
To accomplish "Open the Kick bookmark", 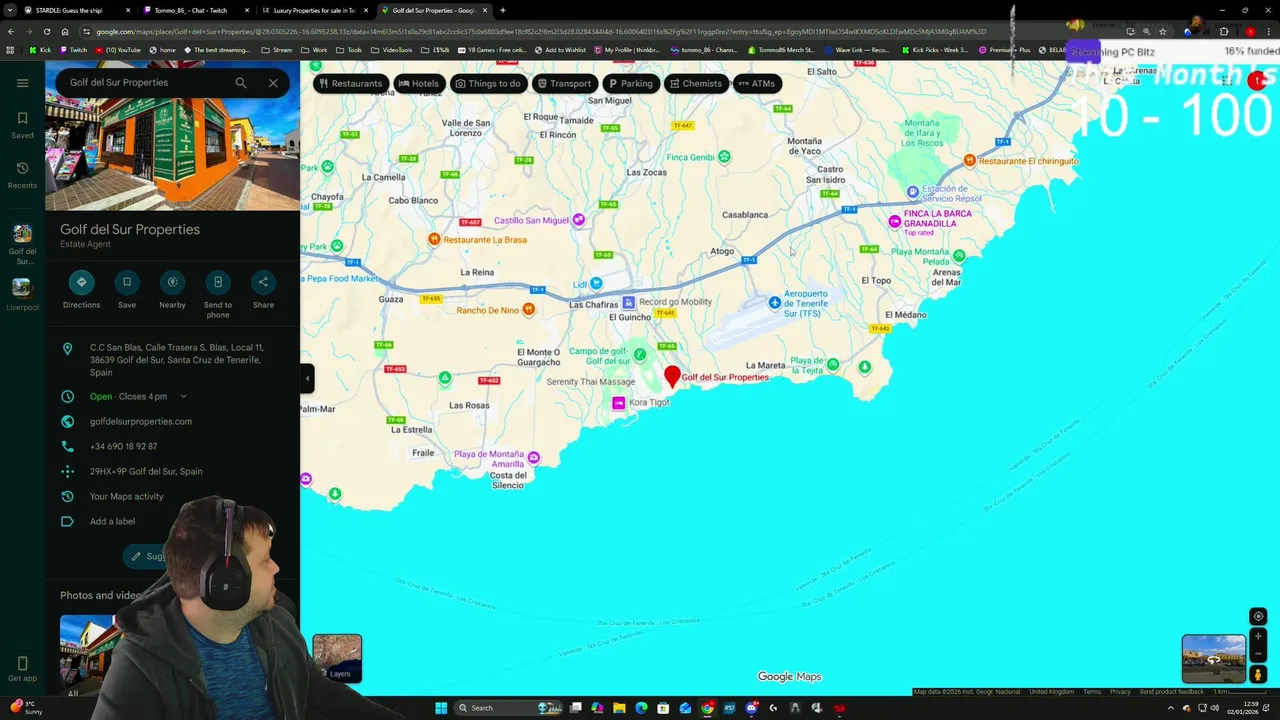I will pyautogui.click(x=40, y=50).
